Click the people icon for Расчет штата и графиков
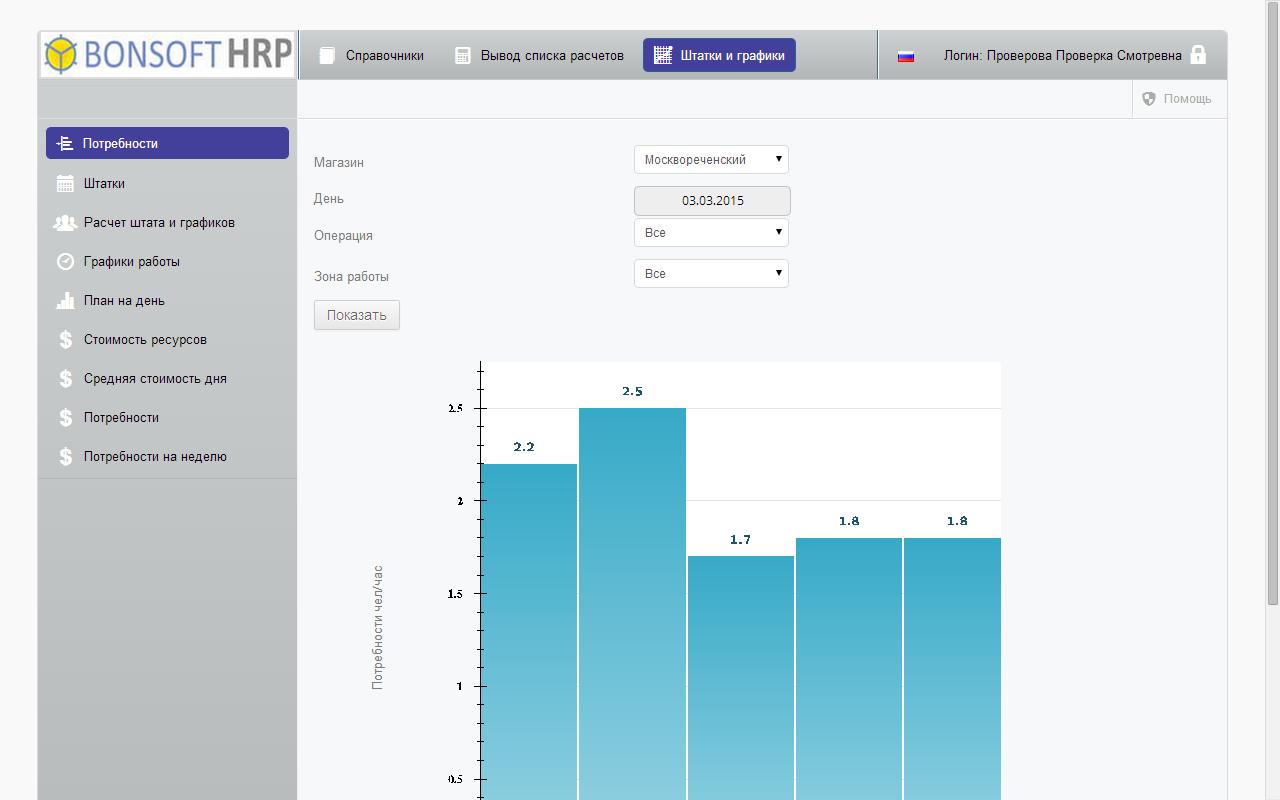The width and height of the screenshot is (1280, 800). (x=65, y=223)
